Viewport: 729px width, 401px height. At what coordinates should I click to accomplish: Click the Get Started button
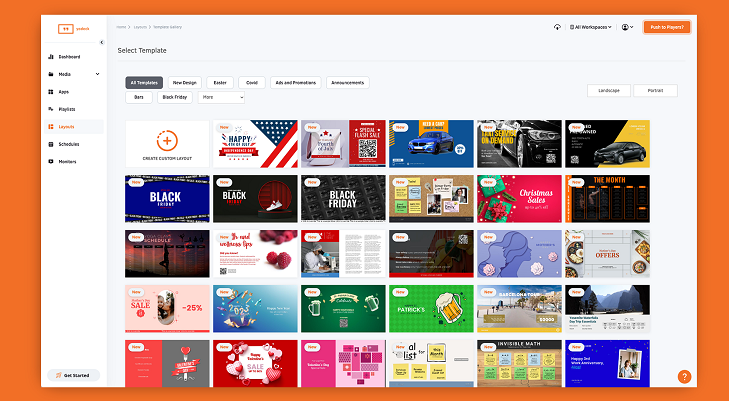pos(73,375)
